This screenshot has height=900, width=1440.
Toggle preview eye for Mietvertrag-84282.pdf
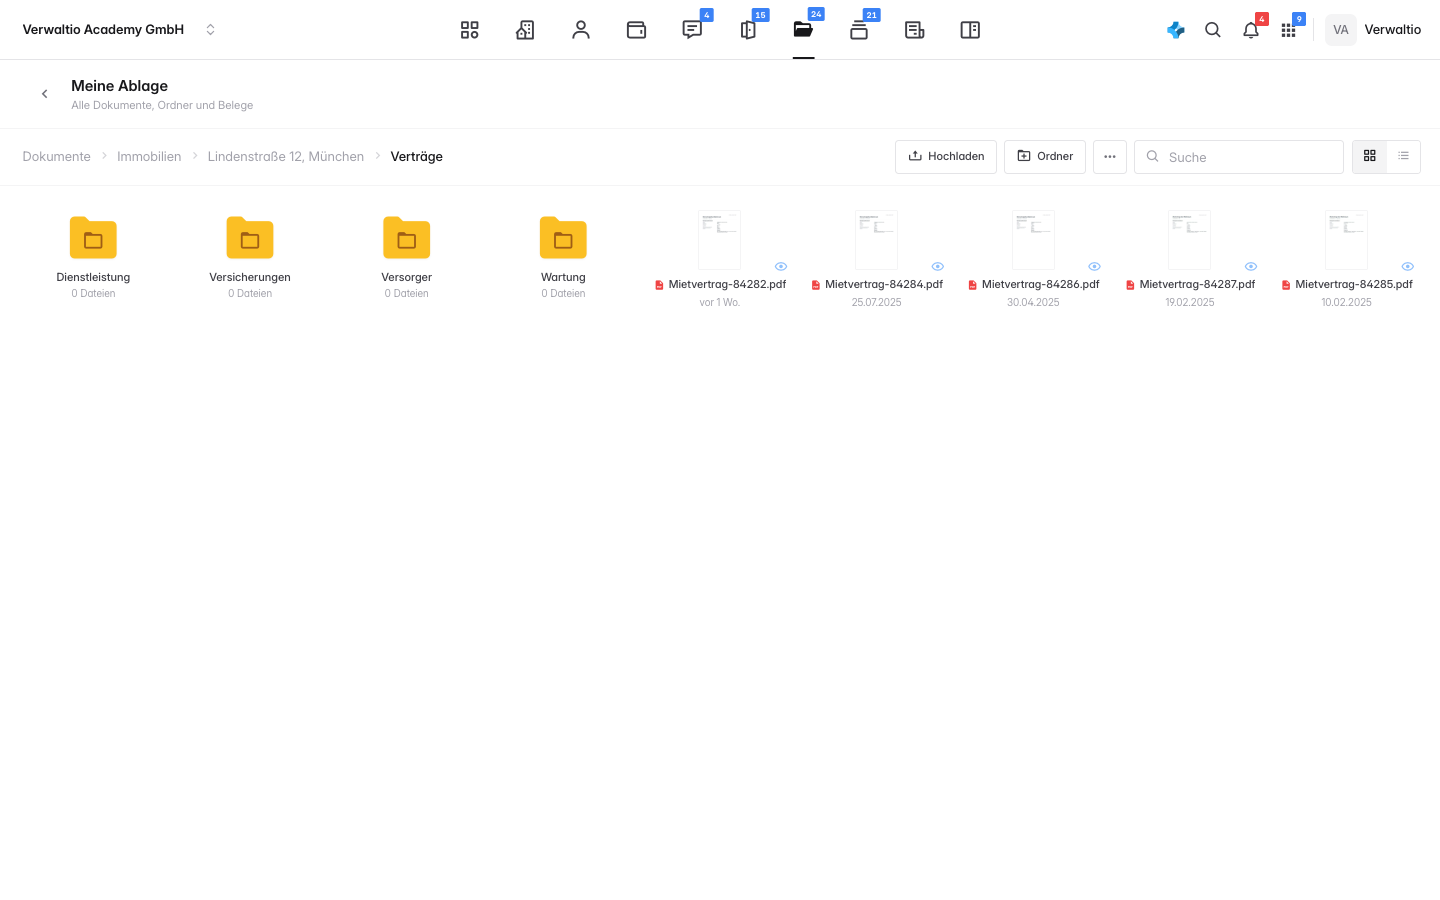point(781,266)
